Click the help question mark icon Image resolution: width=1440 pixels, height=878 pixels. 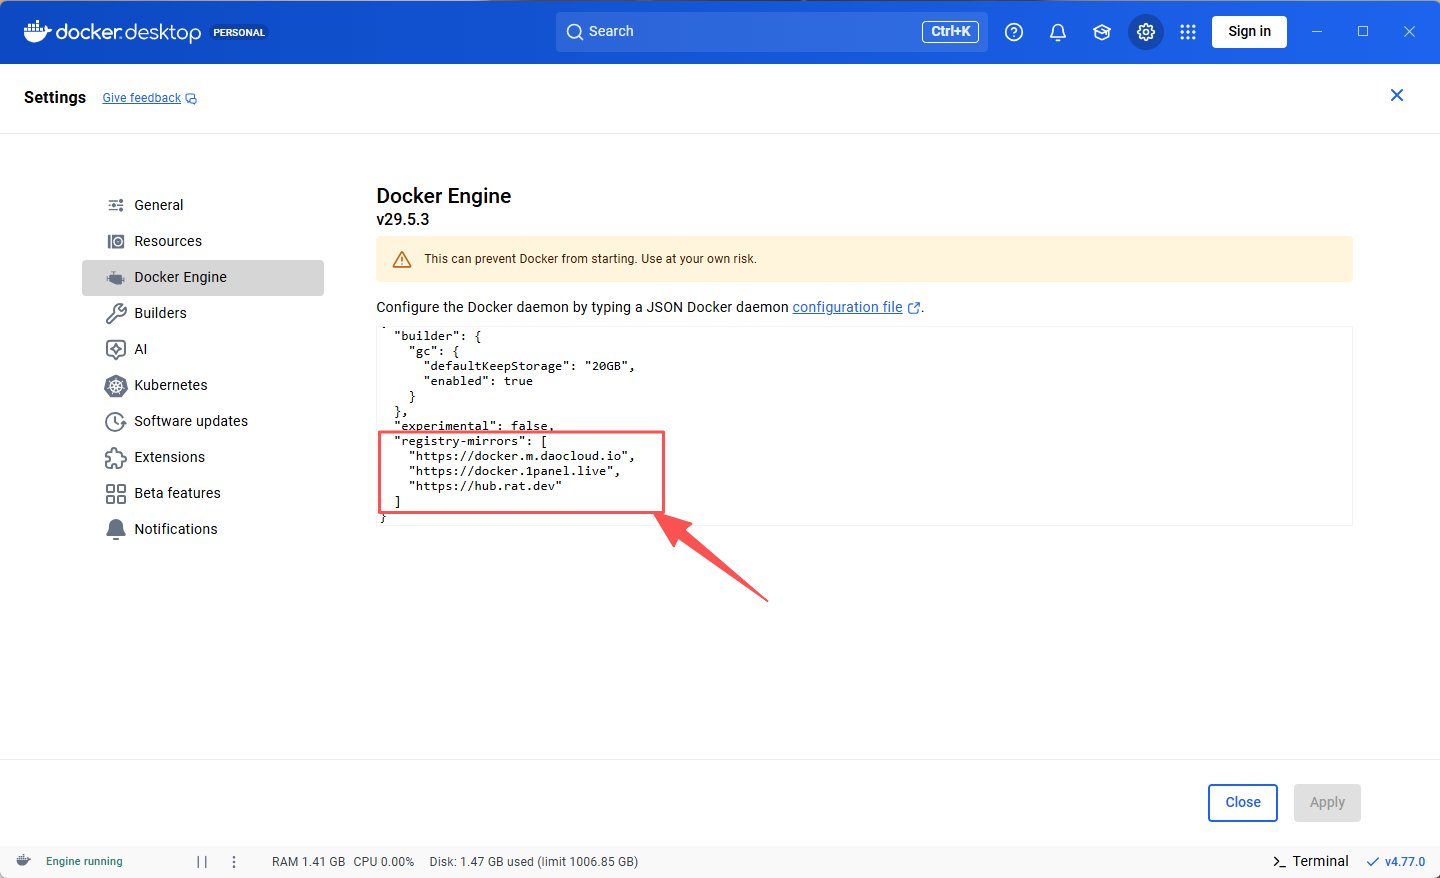pyautogui.click(x=1014, y=32)
